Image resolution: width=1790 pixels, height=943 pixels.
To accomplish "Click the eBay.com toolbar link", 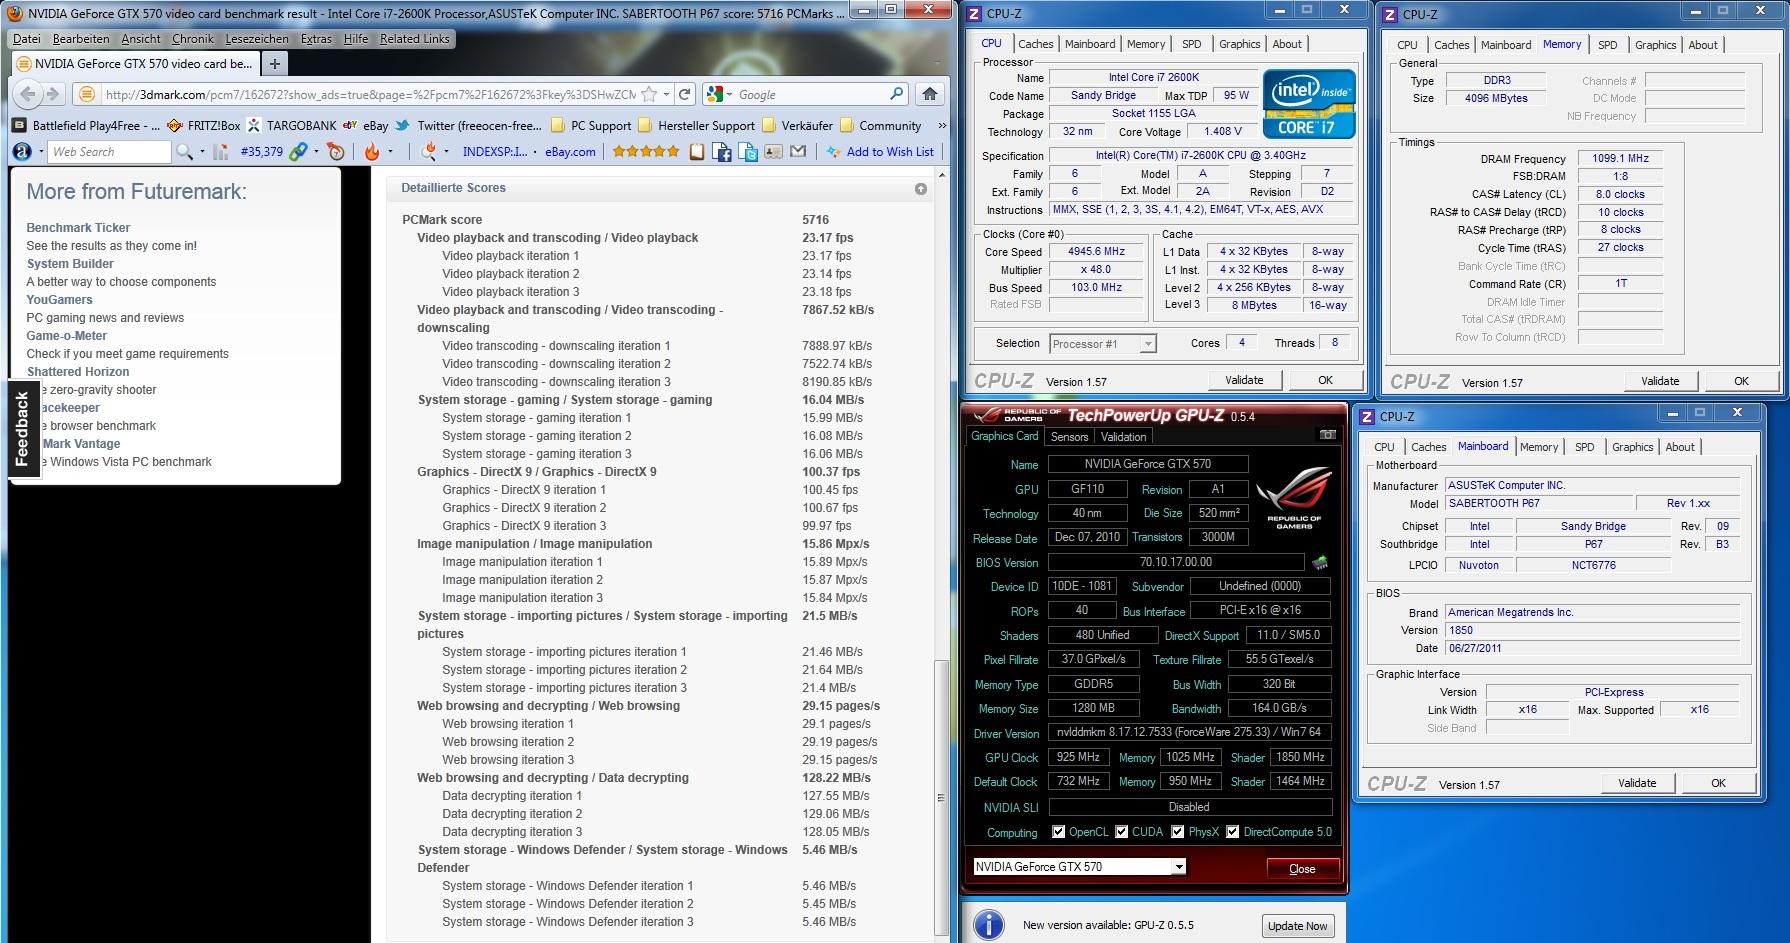I will pyautogui.click(x=570, y=152).
